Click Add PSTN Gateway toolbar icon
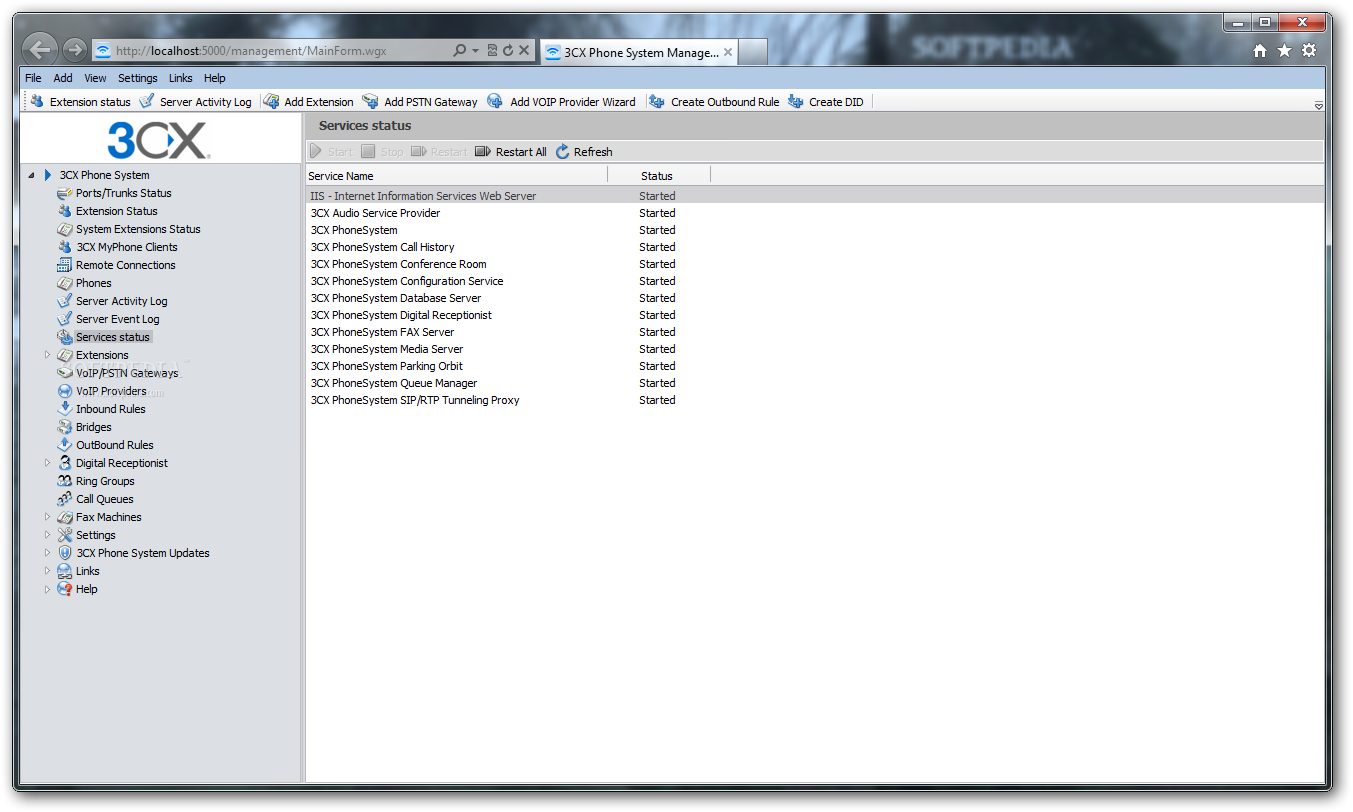1353x812 pixels. tap(370, 101)
